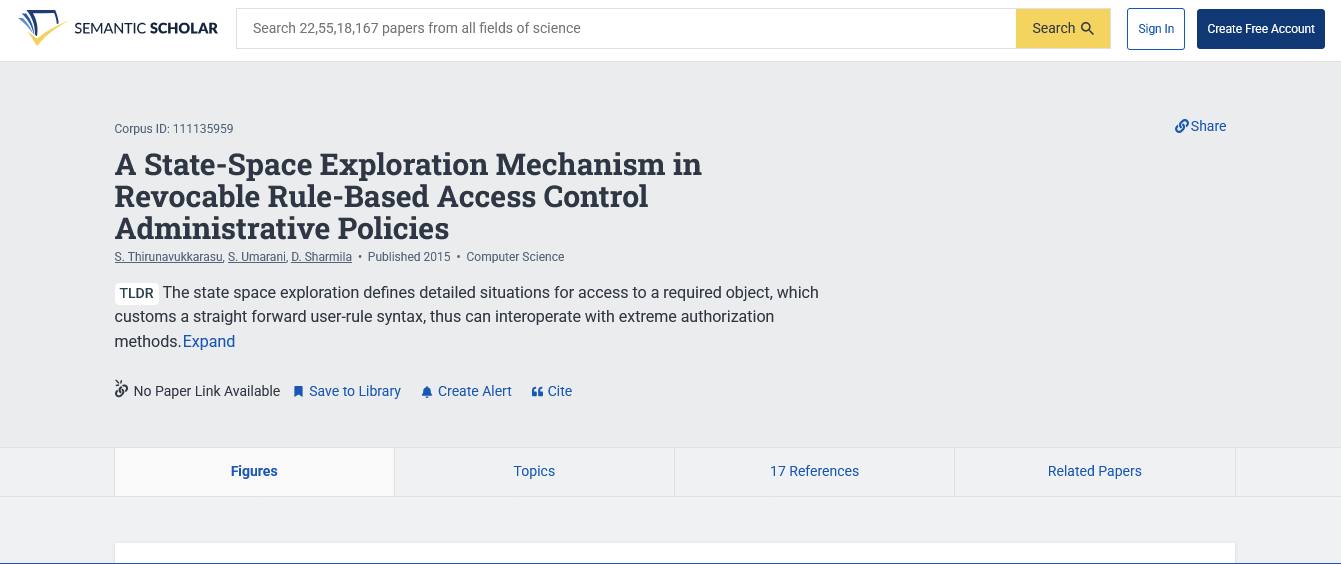
Task: Click the bell icon for Create Alert
Action: (x=427, y=392)
